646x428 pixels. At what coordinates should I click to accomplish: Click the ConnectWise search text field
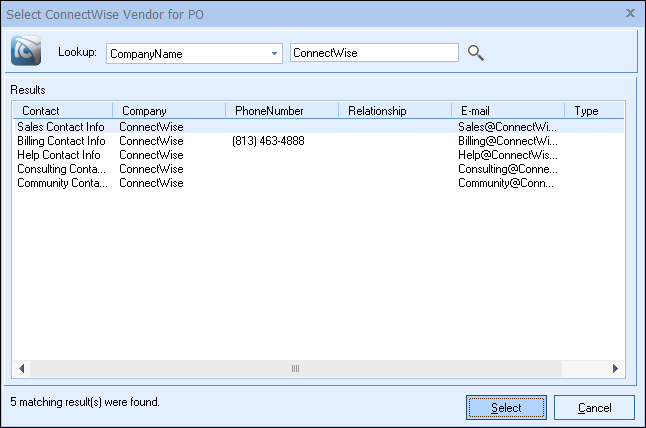pyautogui.click(x=373, y=53)
